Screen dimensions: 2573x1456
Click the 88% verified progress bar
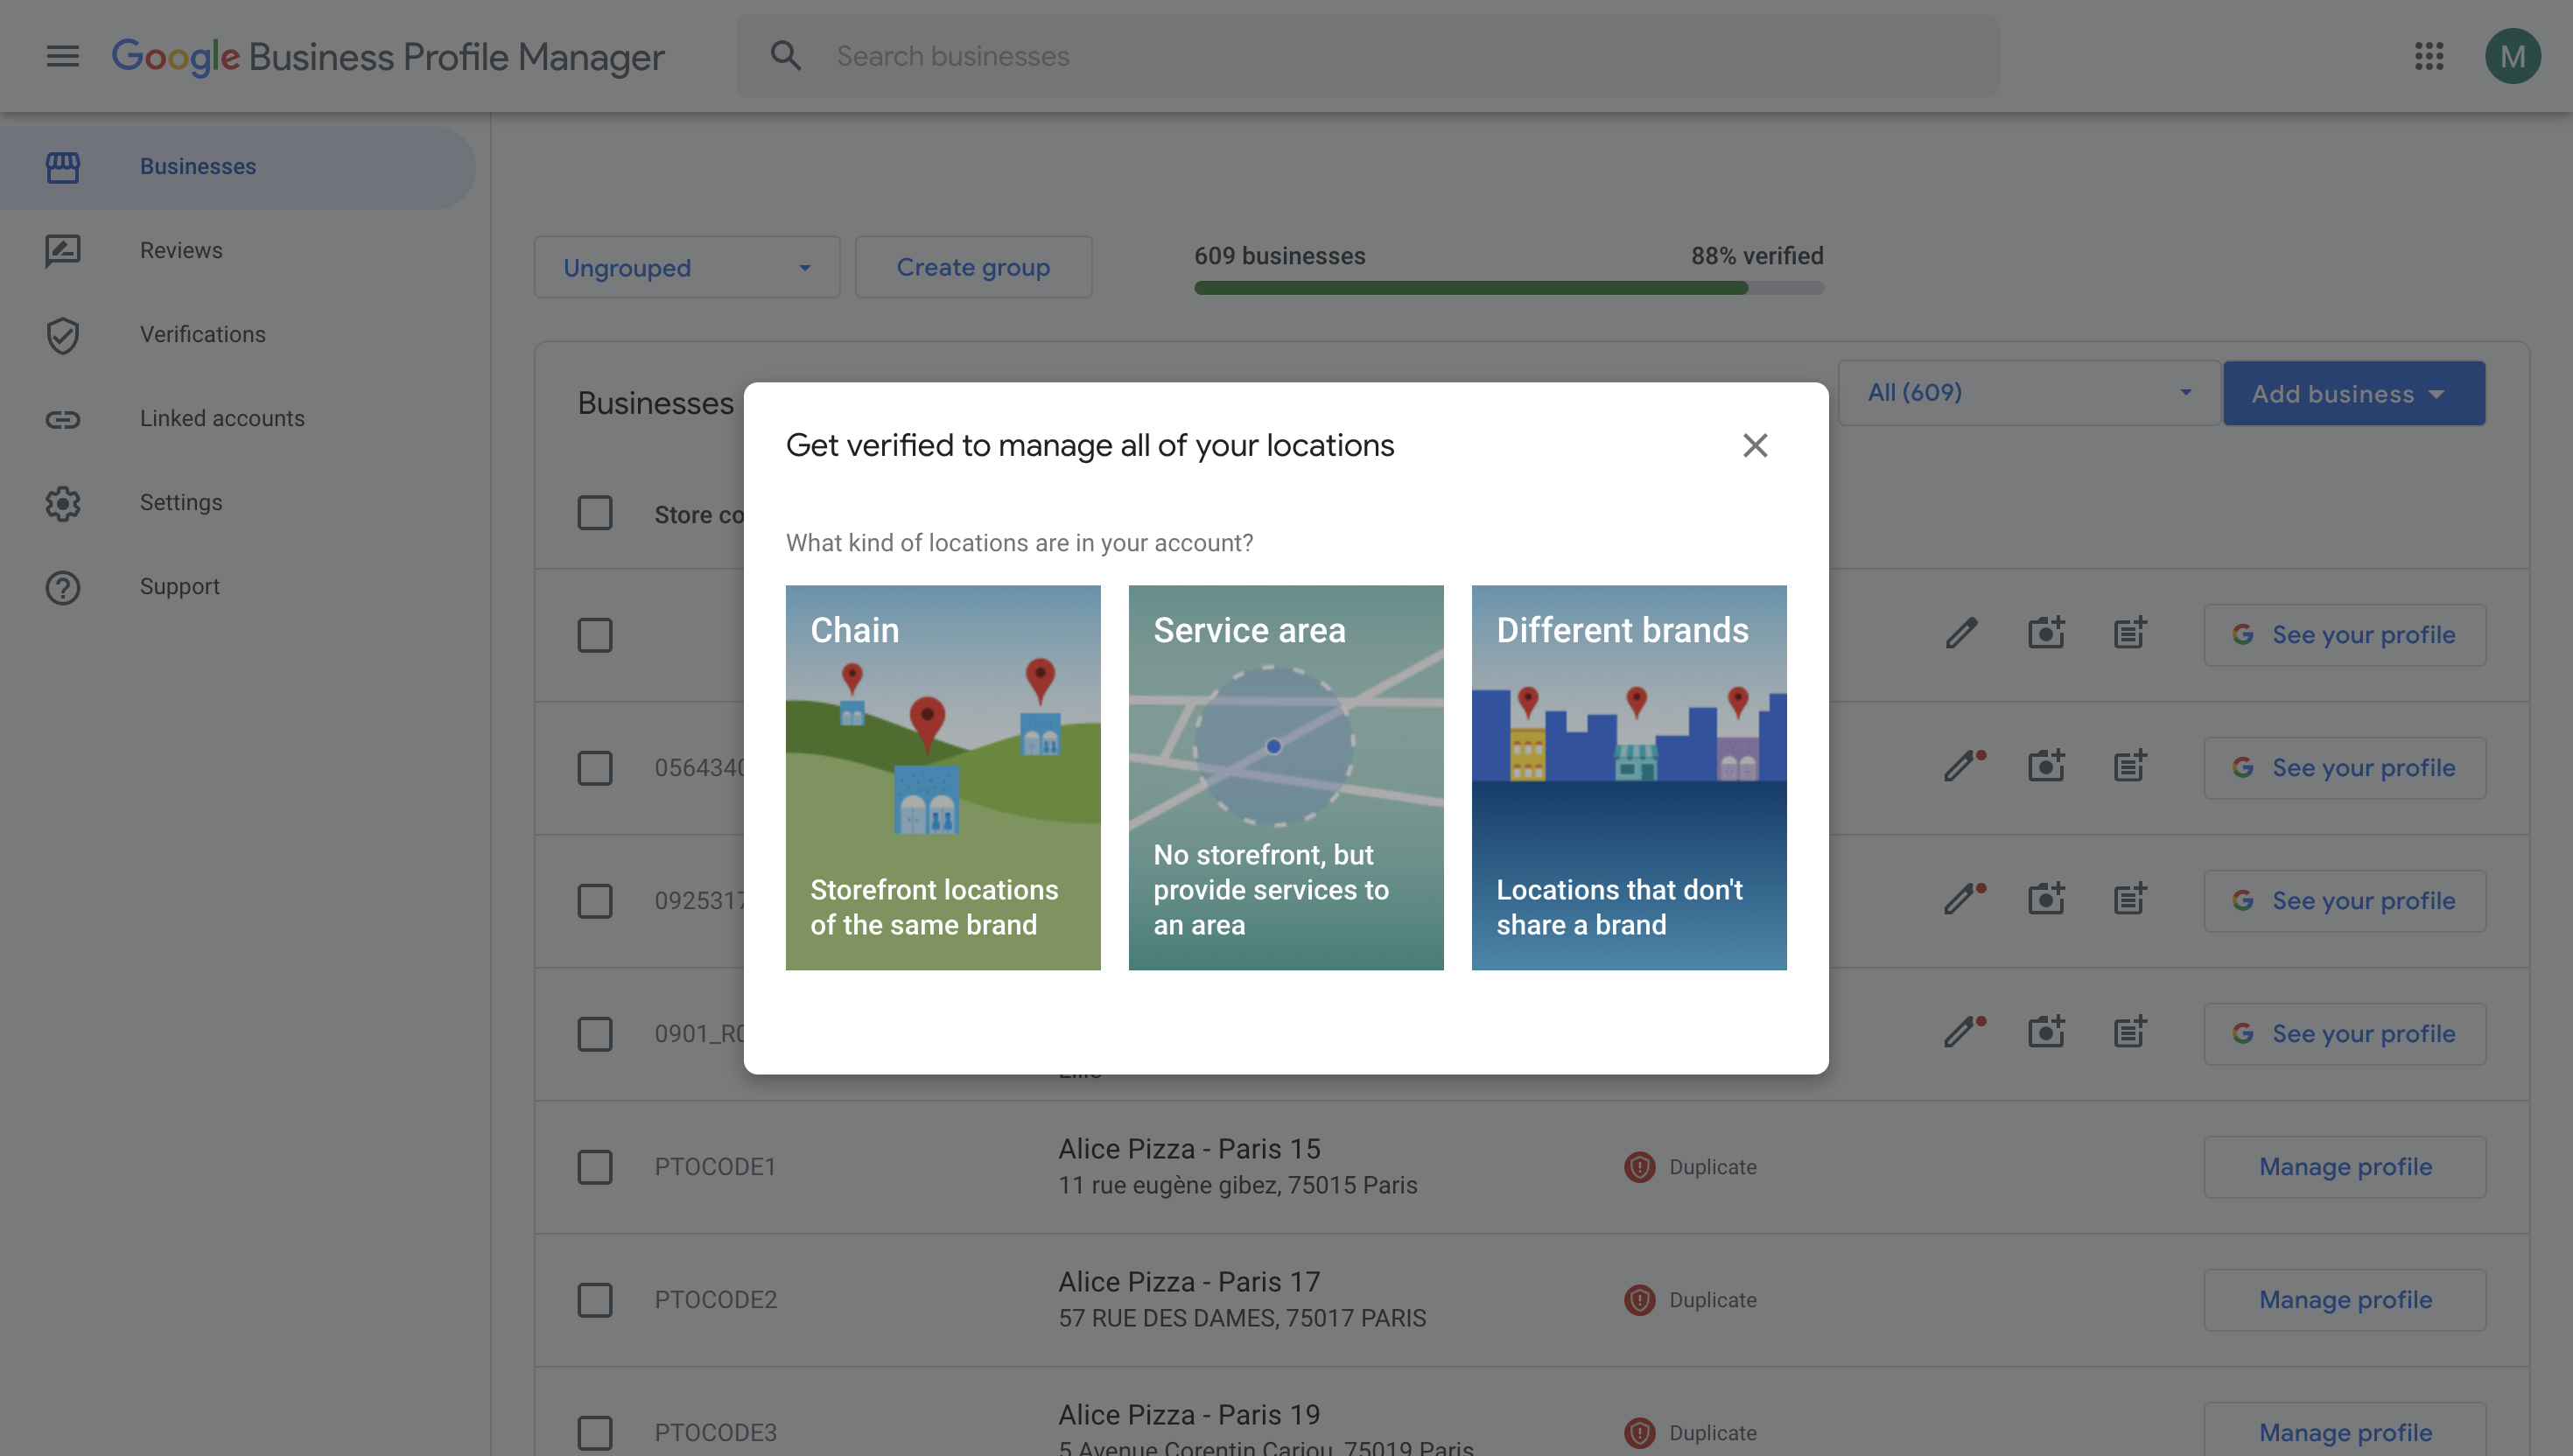point(1509,288)
